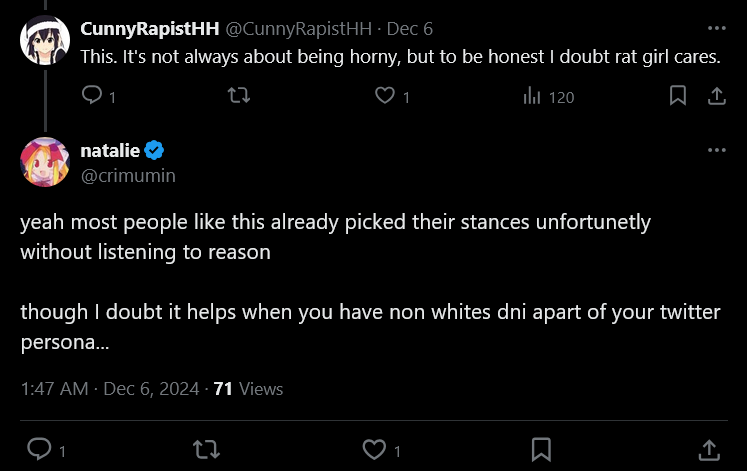Viewport: 747px width, 471px height.
Task: Open more options on upper post
Action: (x=717, y=29)
